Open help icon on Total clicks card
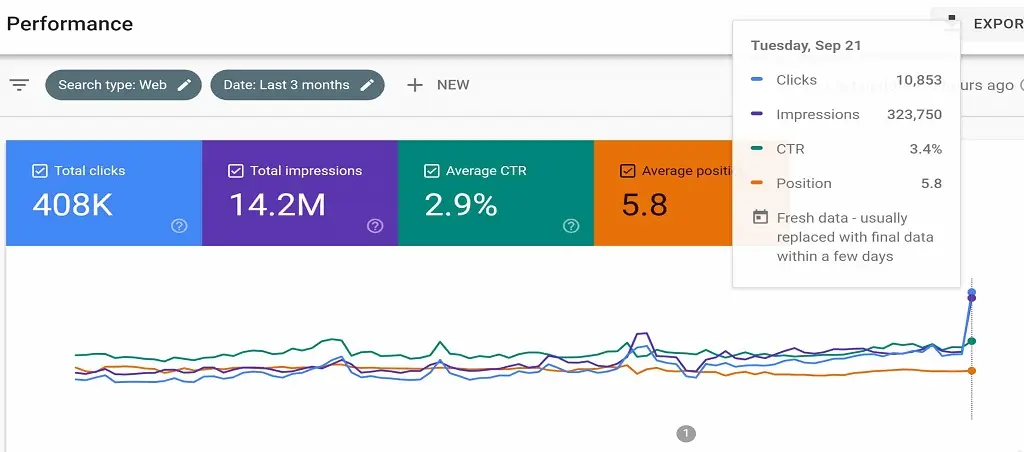 (179, 226)
